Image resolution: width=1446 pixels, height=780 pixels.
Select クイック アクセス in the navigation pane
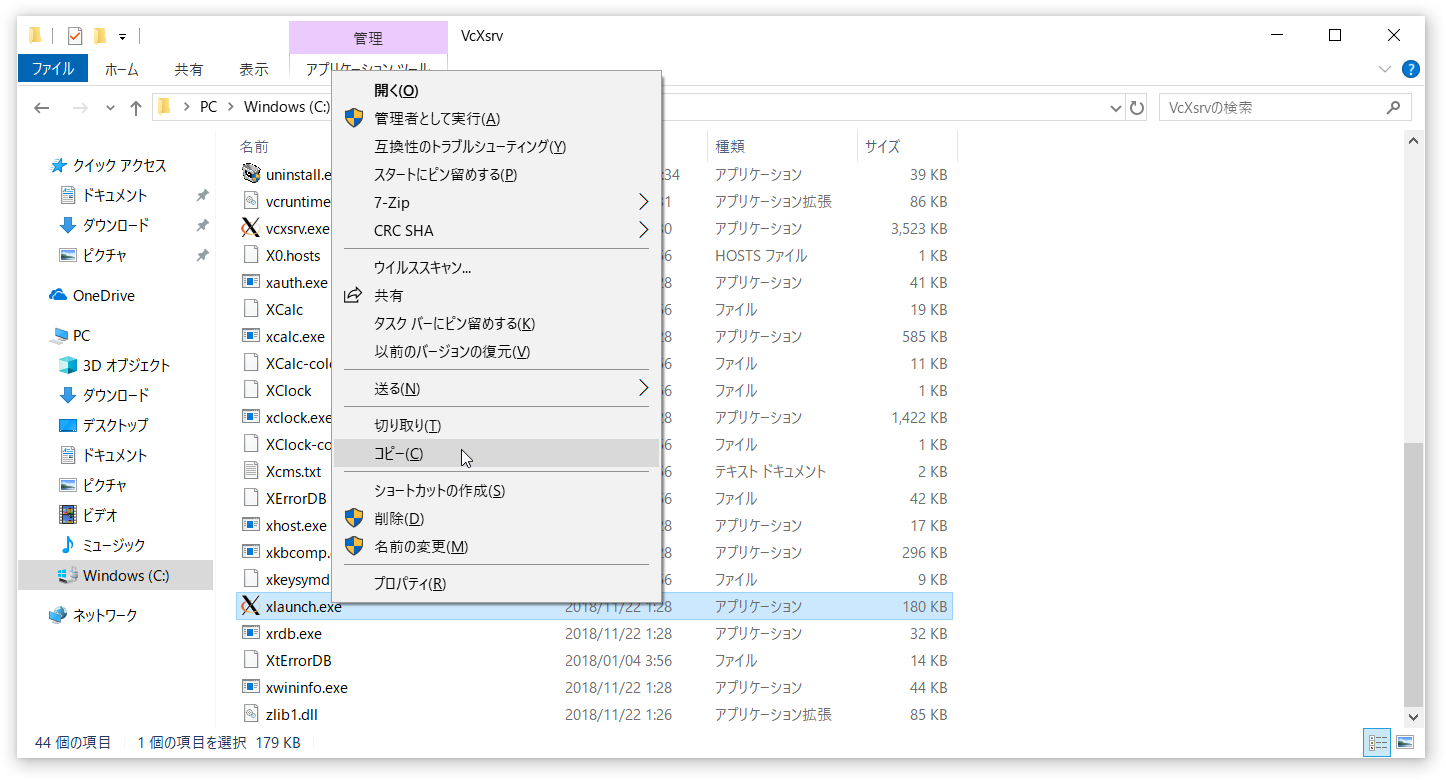[x=119, y=165]
